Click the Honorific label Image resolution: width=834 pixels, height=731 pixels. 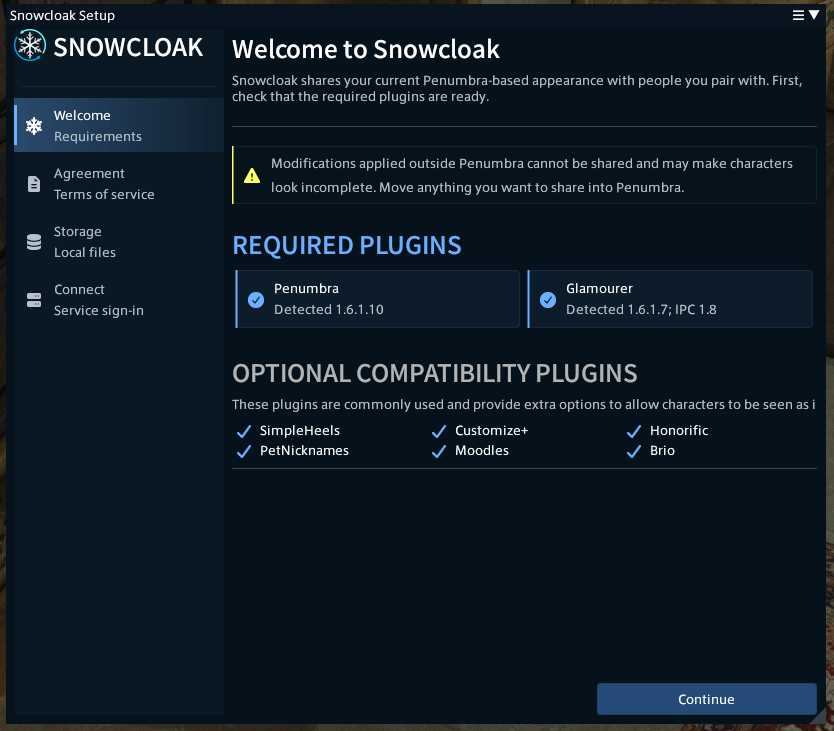679,430
